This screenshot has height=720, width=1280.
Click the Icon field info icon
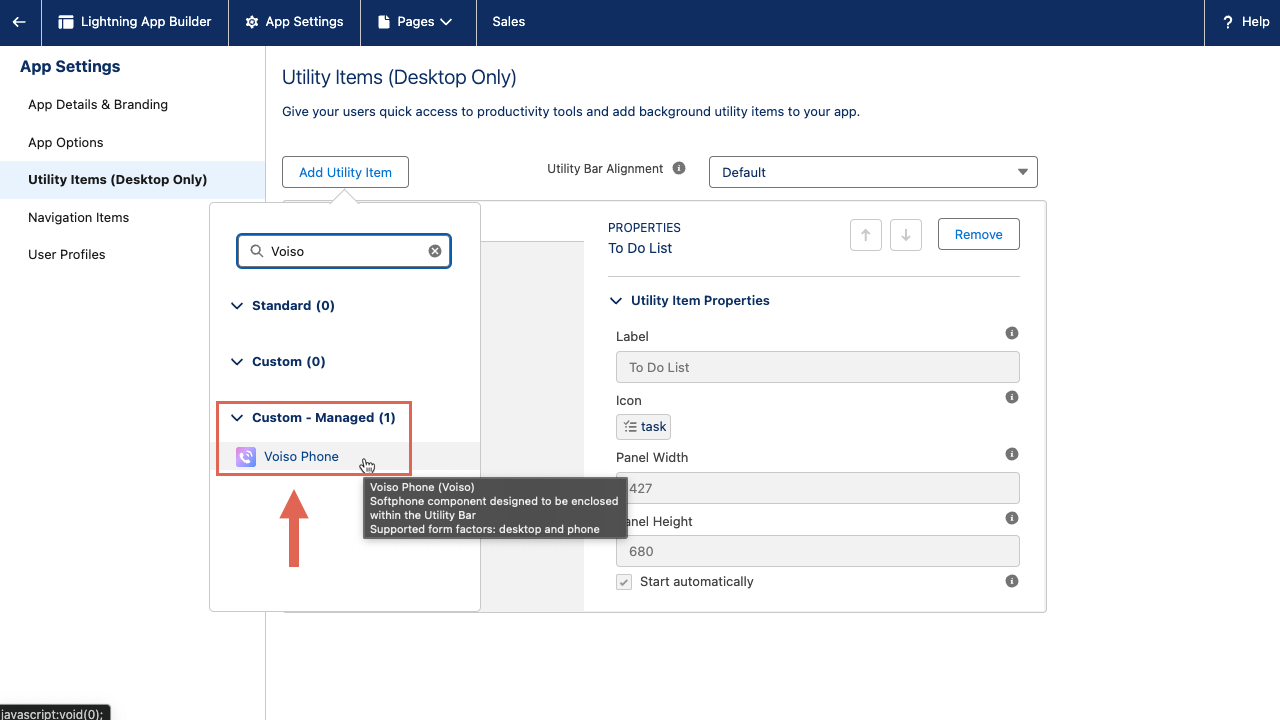(1012, 397)
